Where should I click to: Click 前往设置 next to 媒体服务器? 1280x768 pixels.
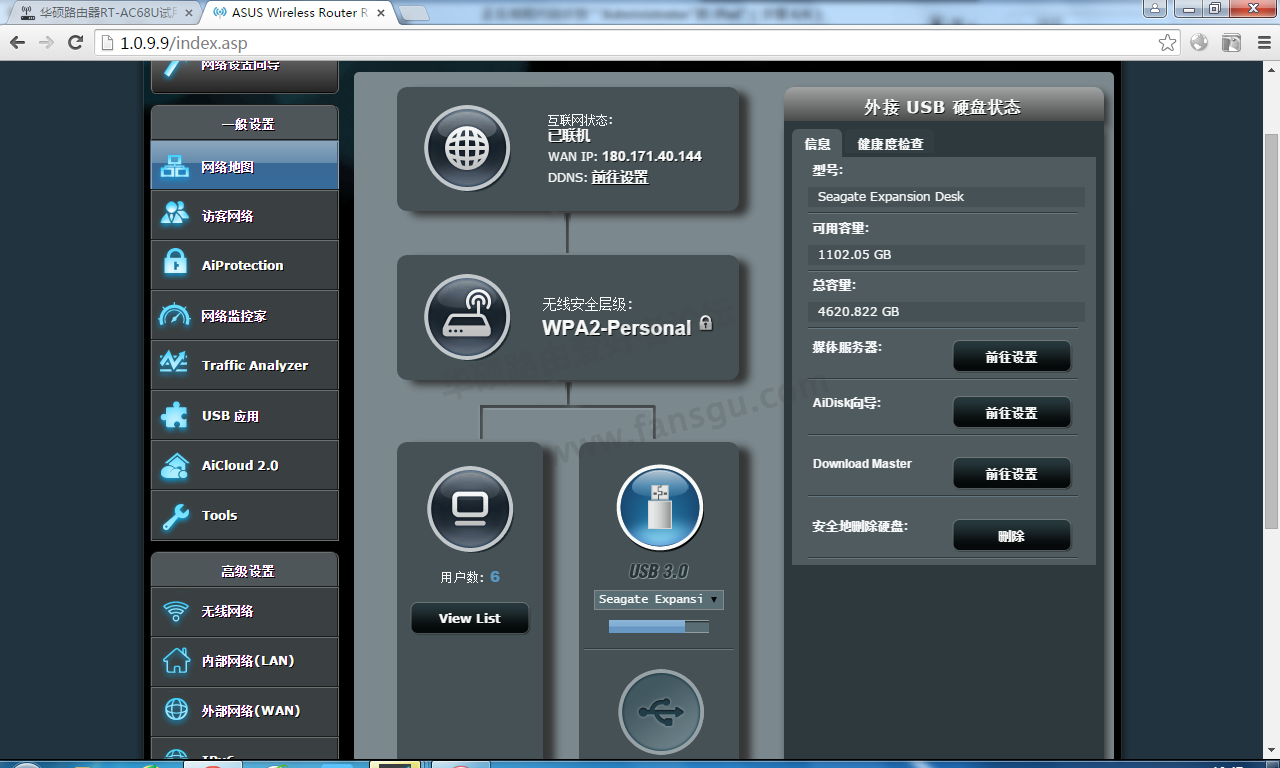tap(1012, 357)
